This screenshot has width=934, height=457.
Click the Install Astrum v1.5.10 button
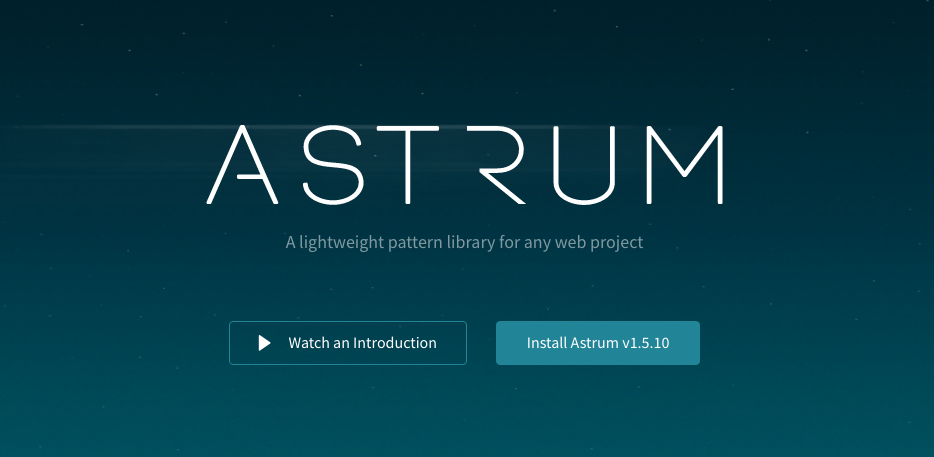597,343
